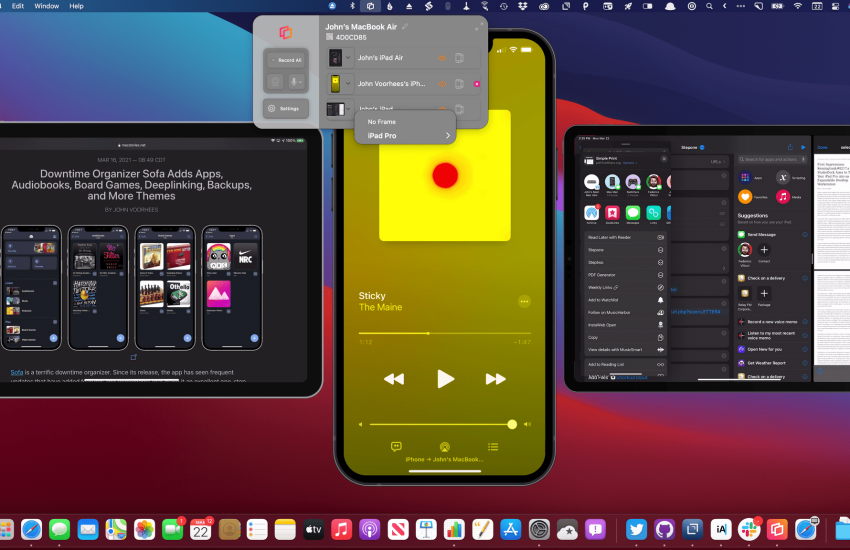The height and width of the screenshot is (550, 850).
Task: Open the Up Next queue list icon
Action: tap(493, 447)
